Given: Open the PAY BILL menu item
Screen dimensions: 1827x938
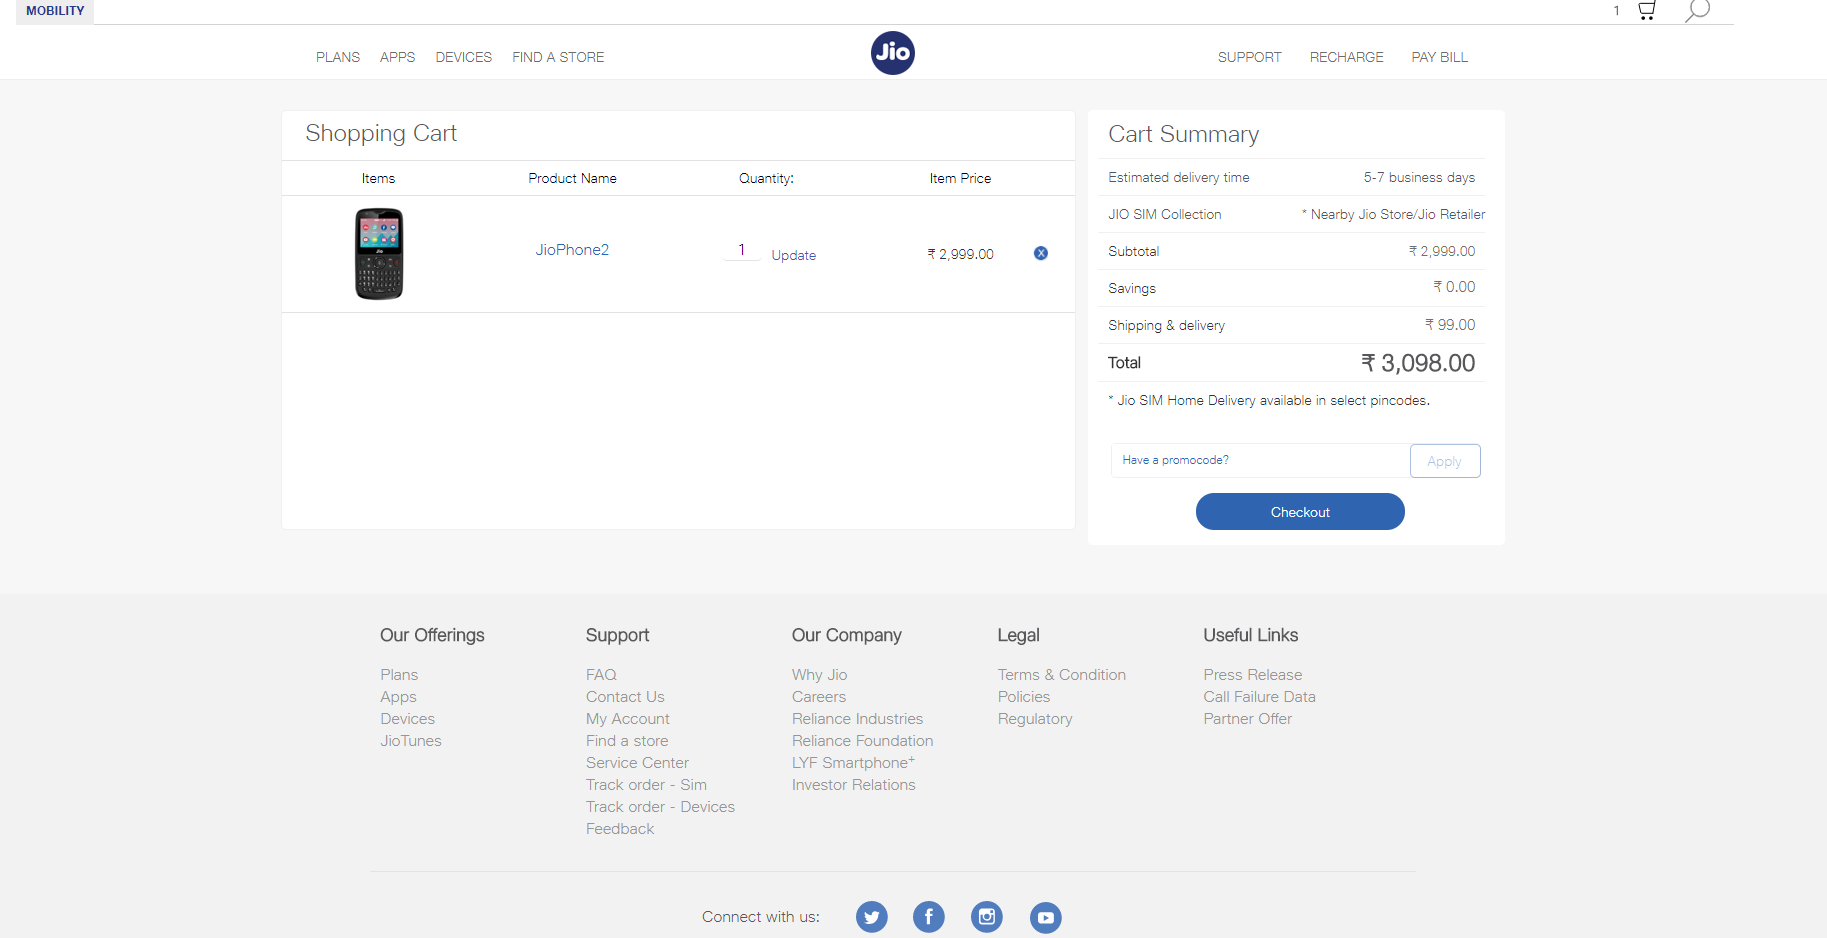Looking at the screenshot, I should point(1440,57).
